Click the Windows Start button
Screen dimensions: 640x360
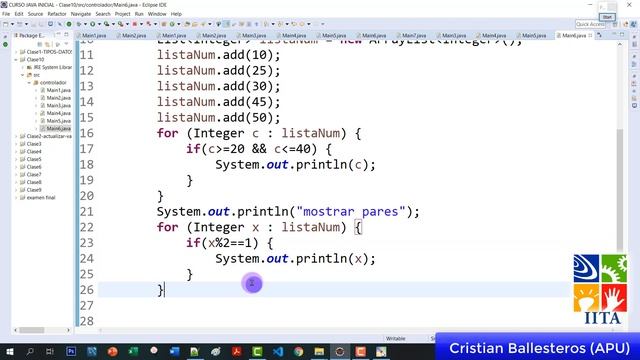(x=9, y=351)
